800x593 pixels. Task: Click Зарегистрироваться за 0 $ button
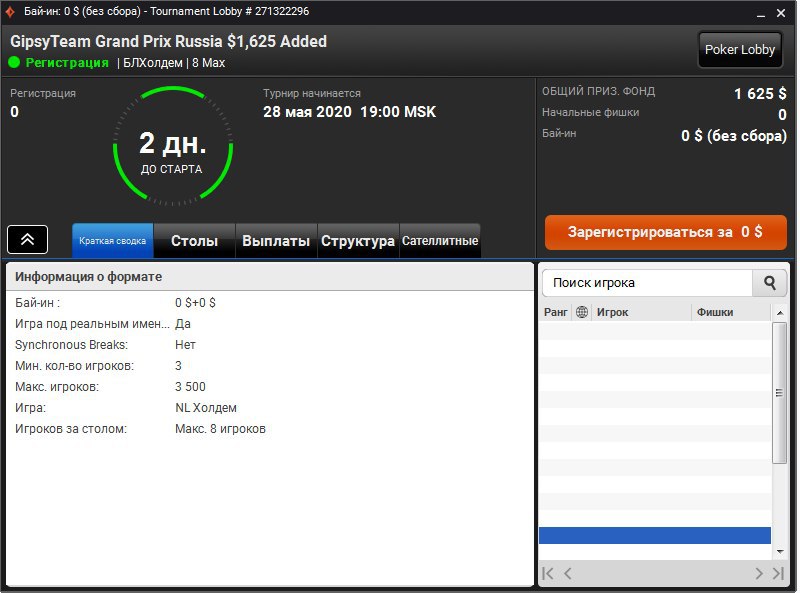[666, 232]
